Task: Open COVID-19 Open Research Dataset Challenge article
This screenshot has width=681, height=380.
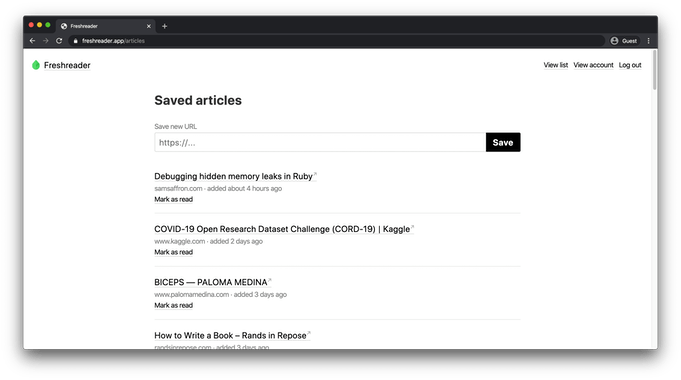Action: click(x=284, y=229)
